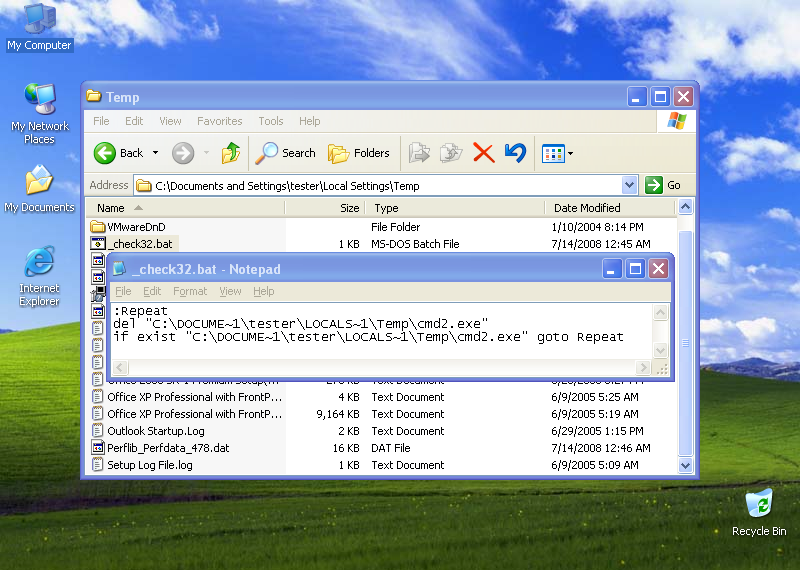This screenshot has height=570, width=800.
Task: Open My Network Places desktop icon
Action: (x=39, y=113)
